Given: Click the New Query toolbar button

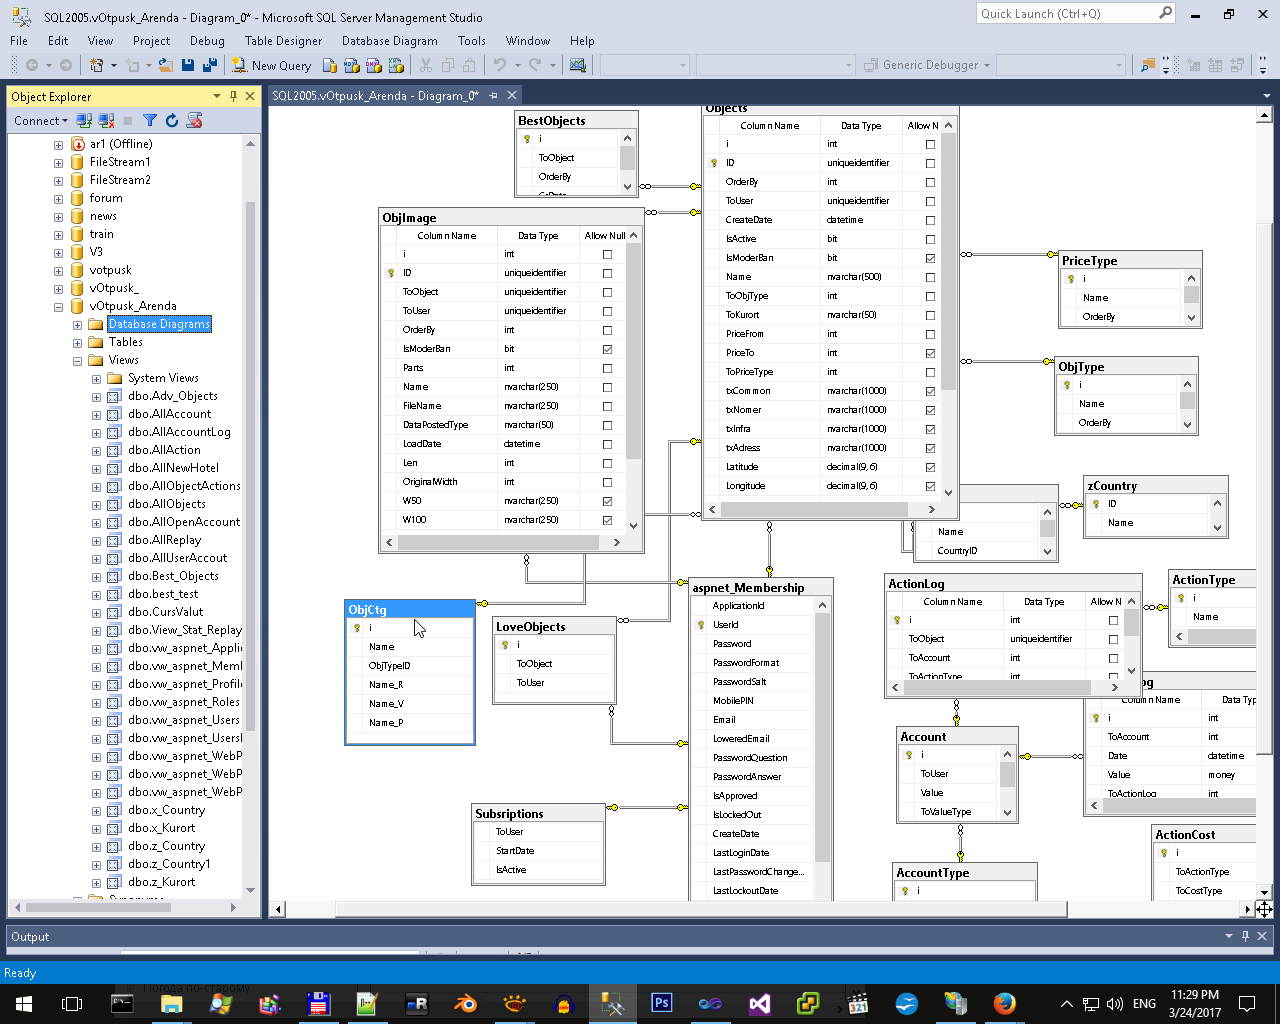Looking at the screenshot, I should click(272, 65).
